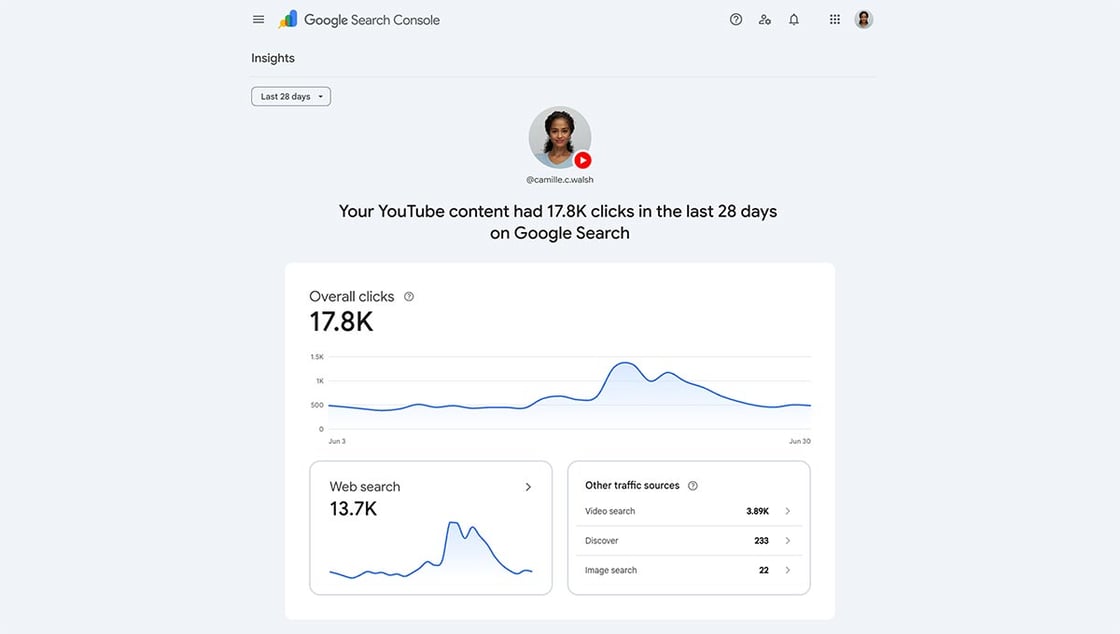Open the Google apps grid
The image size is (1120, 634).
pos(834,19)
